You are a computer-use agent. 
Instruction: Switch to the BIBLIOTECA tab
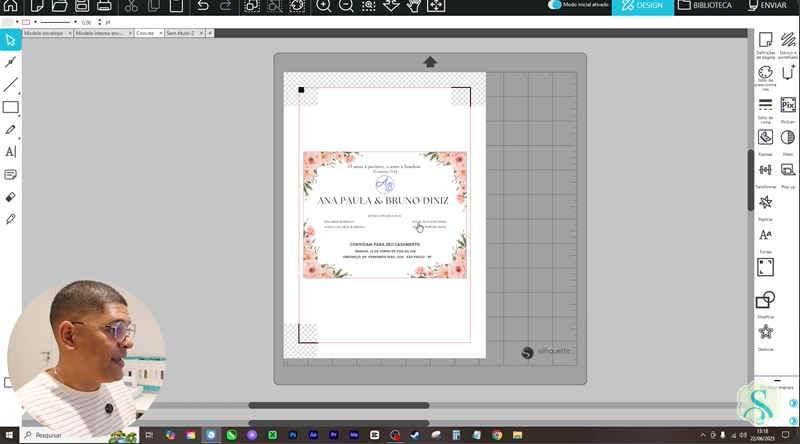(706, 6)
